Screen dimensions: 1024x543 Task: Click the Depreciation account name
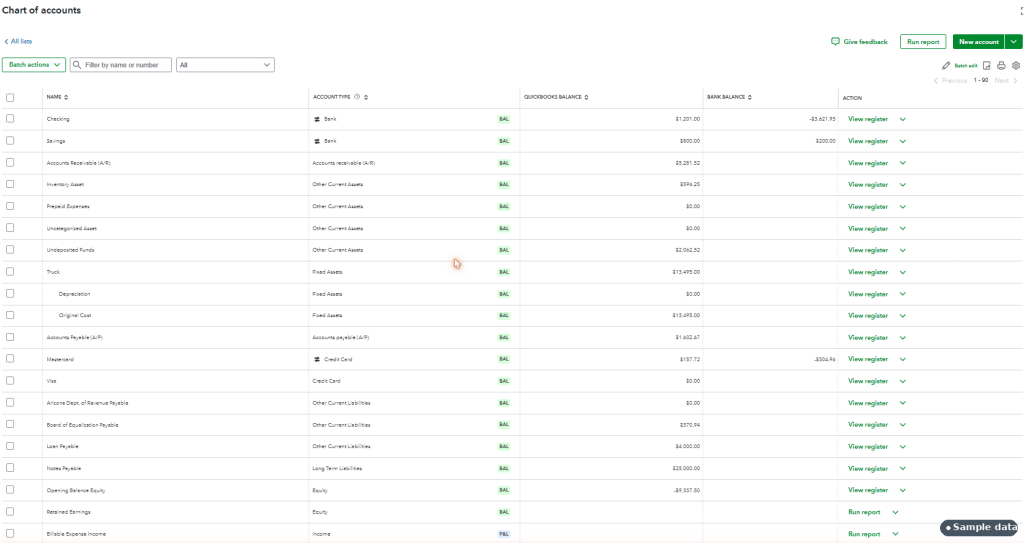(74, 294)
